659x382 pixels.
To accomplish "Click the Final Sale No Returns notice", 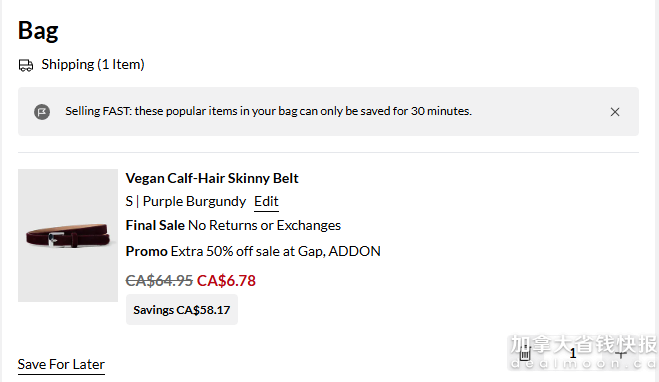I will click(x=233, y=225).
